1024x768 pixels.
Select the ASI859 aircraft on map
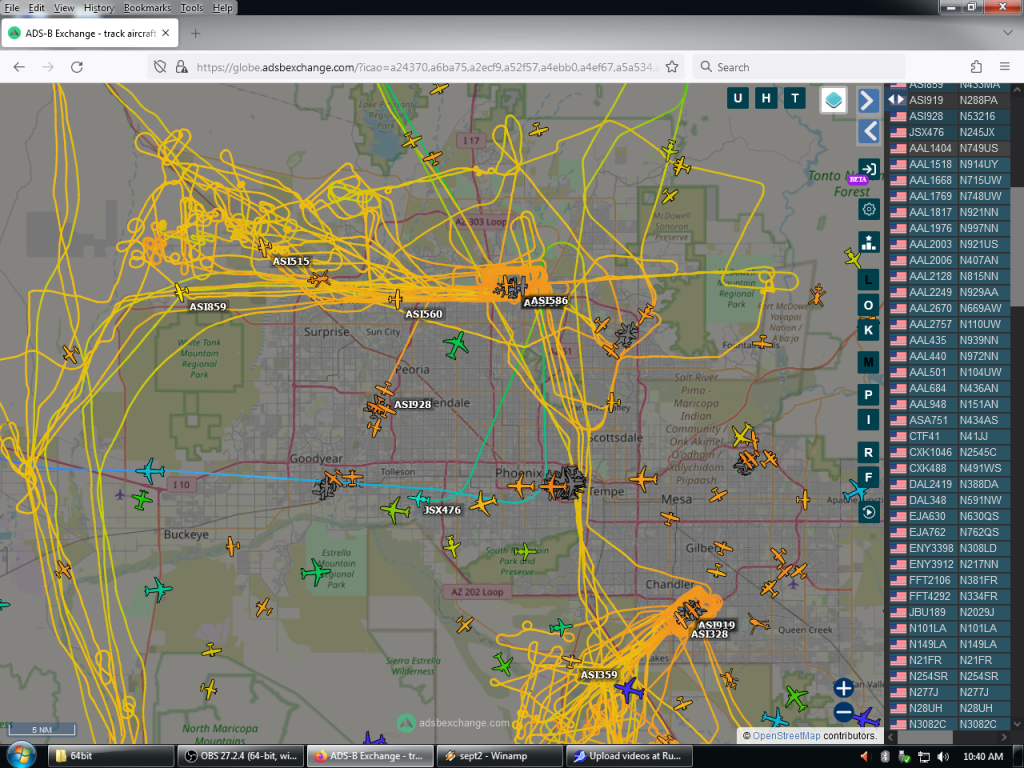point(181,292)
